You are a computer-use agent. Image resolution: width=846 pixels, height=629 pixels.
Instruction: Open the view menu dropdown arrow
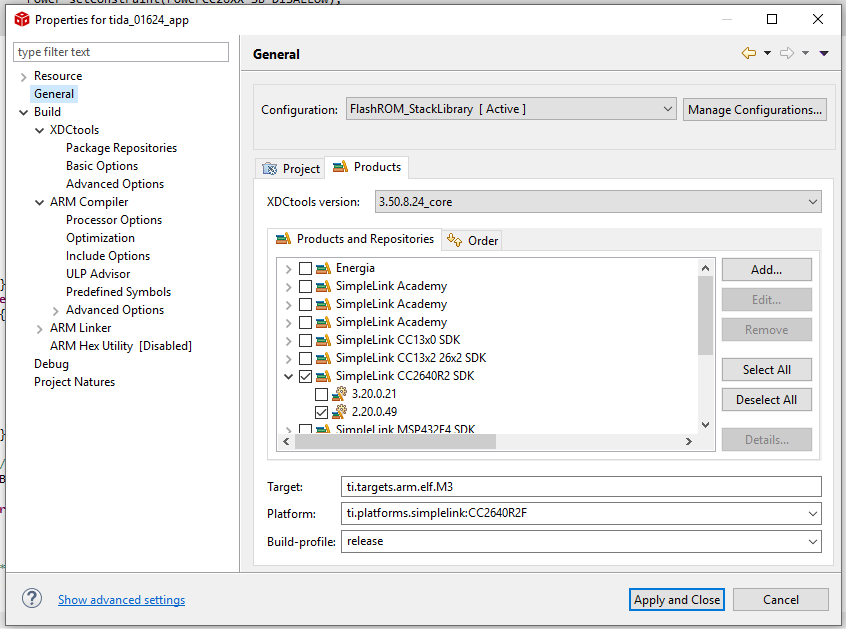[x=824, y=53]
